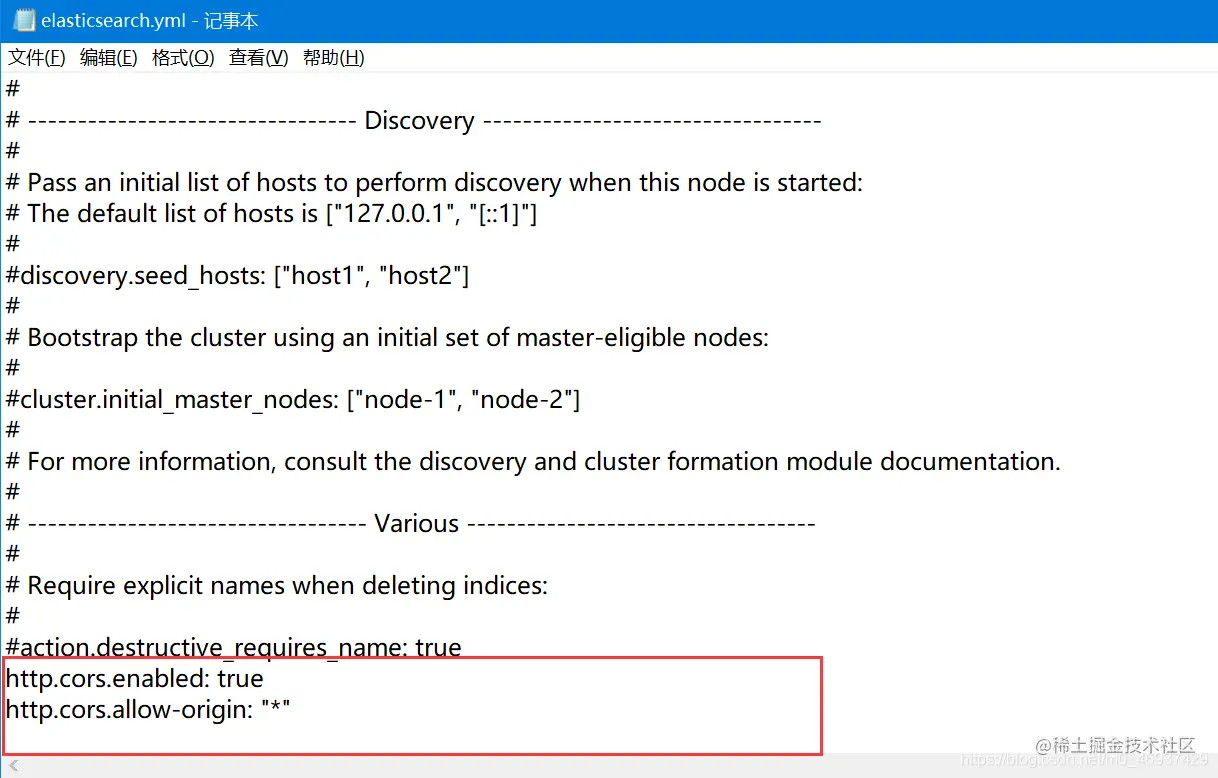The height and width of the screenshot is (778, 1218).
Task: Click the 'Bootstrap the cluster' comment line
Action: [387, 338]
